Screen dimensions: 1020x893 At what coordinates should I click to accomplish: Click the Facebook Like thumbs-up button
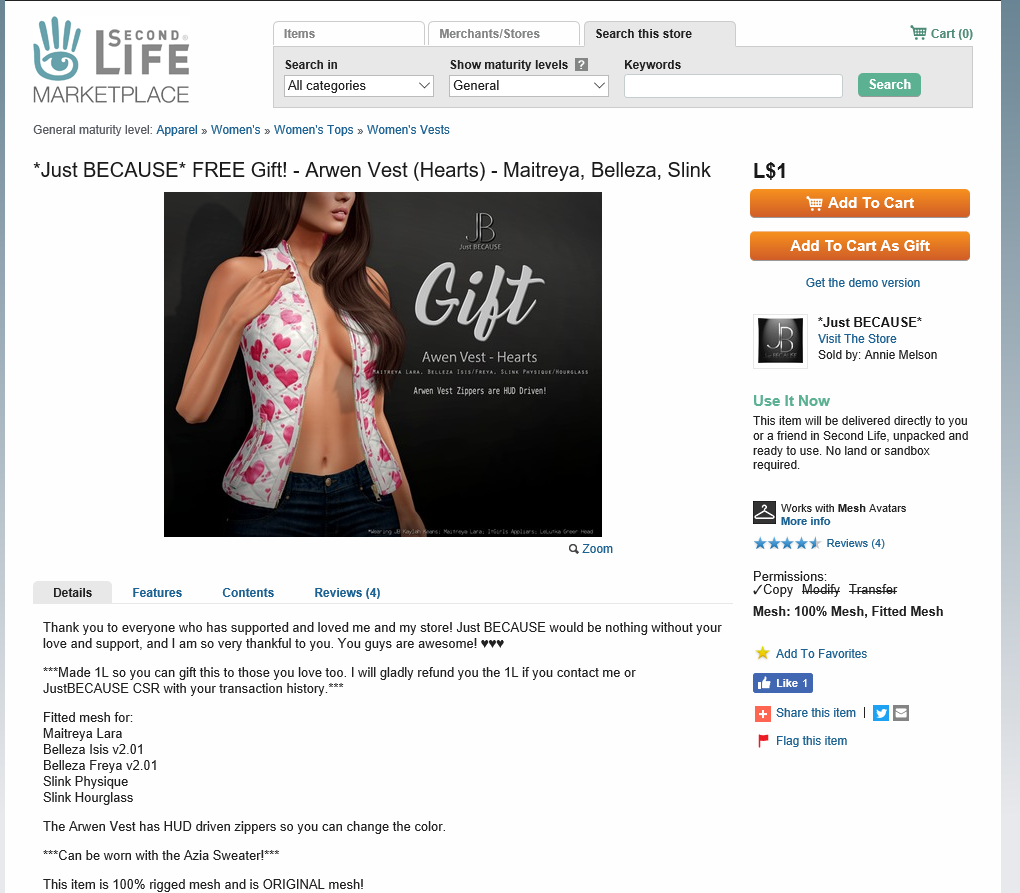(783, 683)
